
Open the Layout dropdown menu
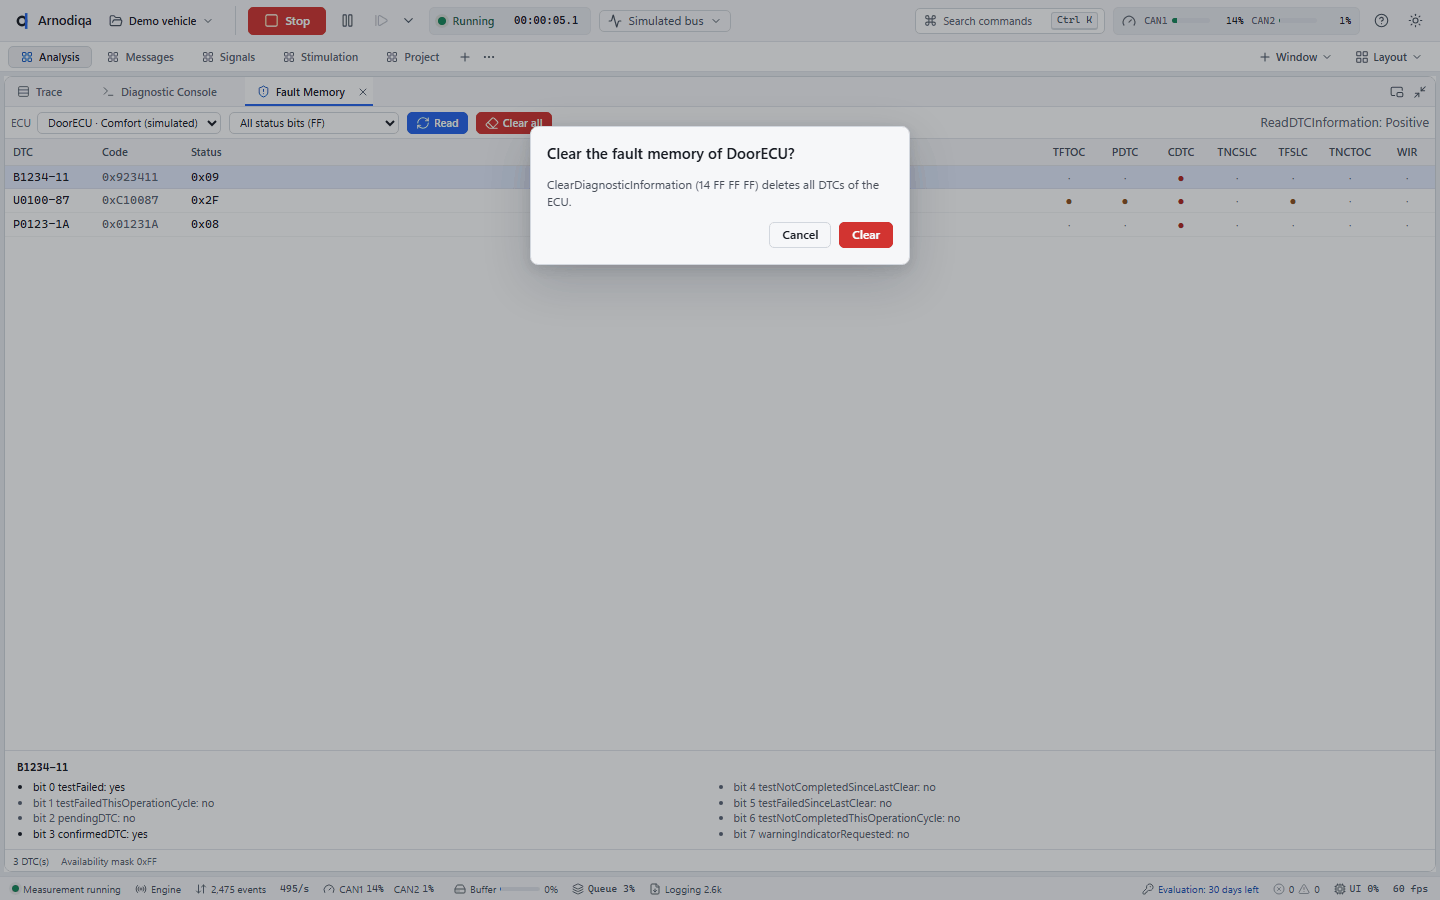point(1388,57)
